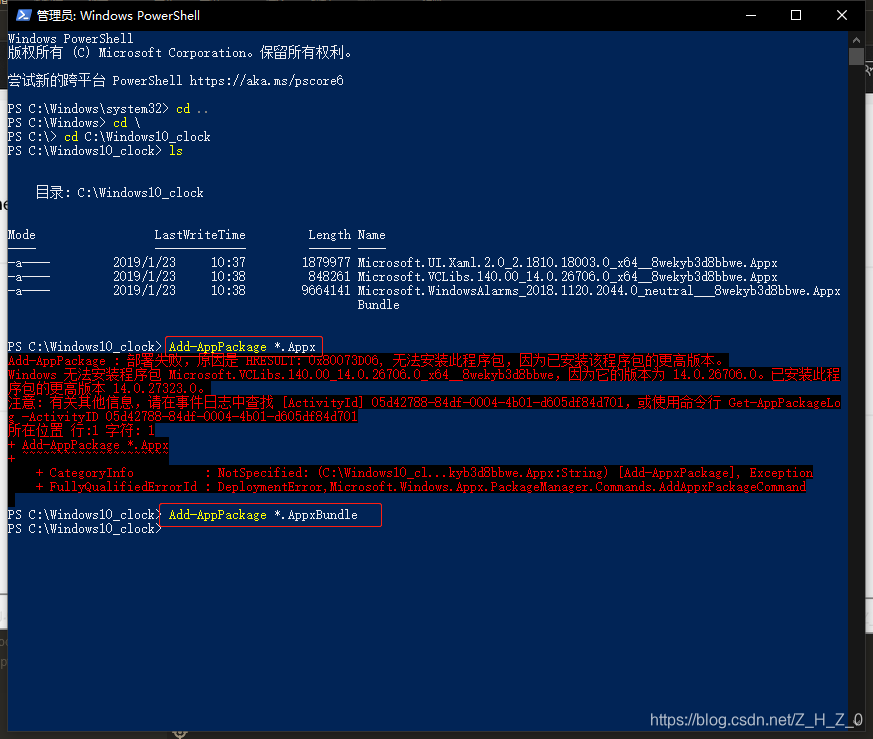Image resolution: width=873 pixels, height=739 pixels.
Task: Click the 'CategoryInfo' error detail line
Action: 424,473
